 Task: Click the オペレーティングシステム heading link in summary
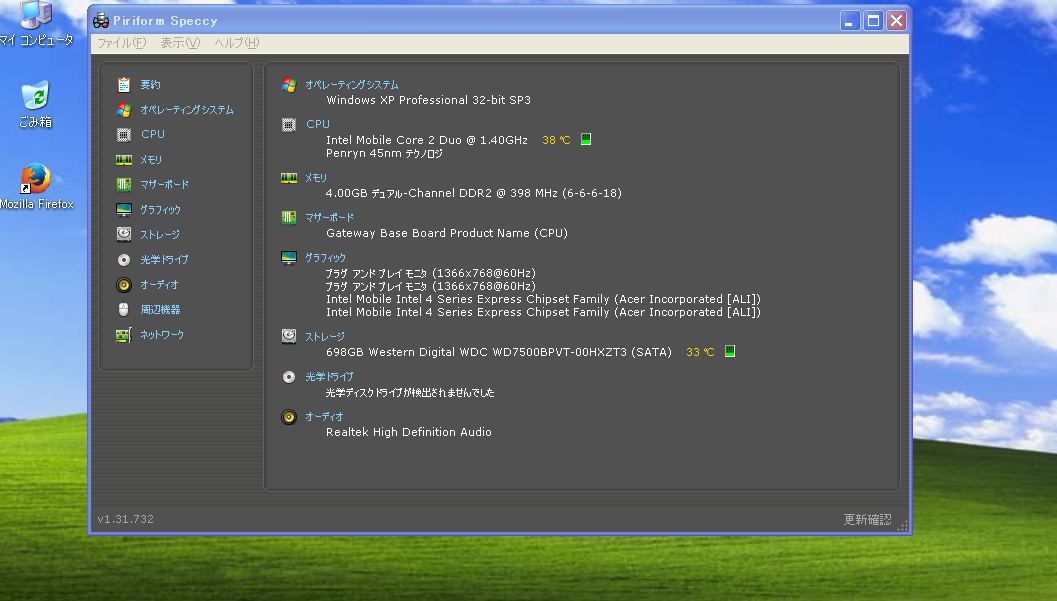(352, 85)
